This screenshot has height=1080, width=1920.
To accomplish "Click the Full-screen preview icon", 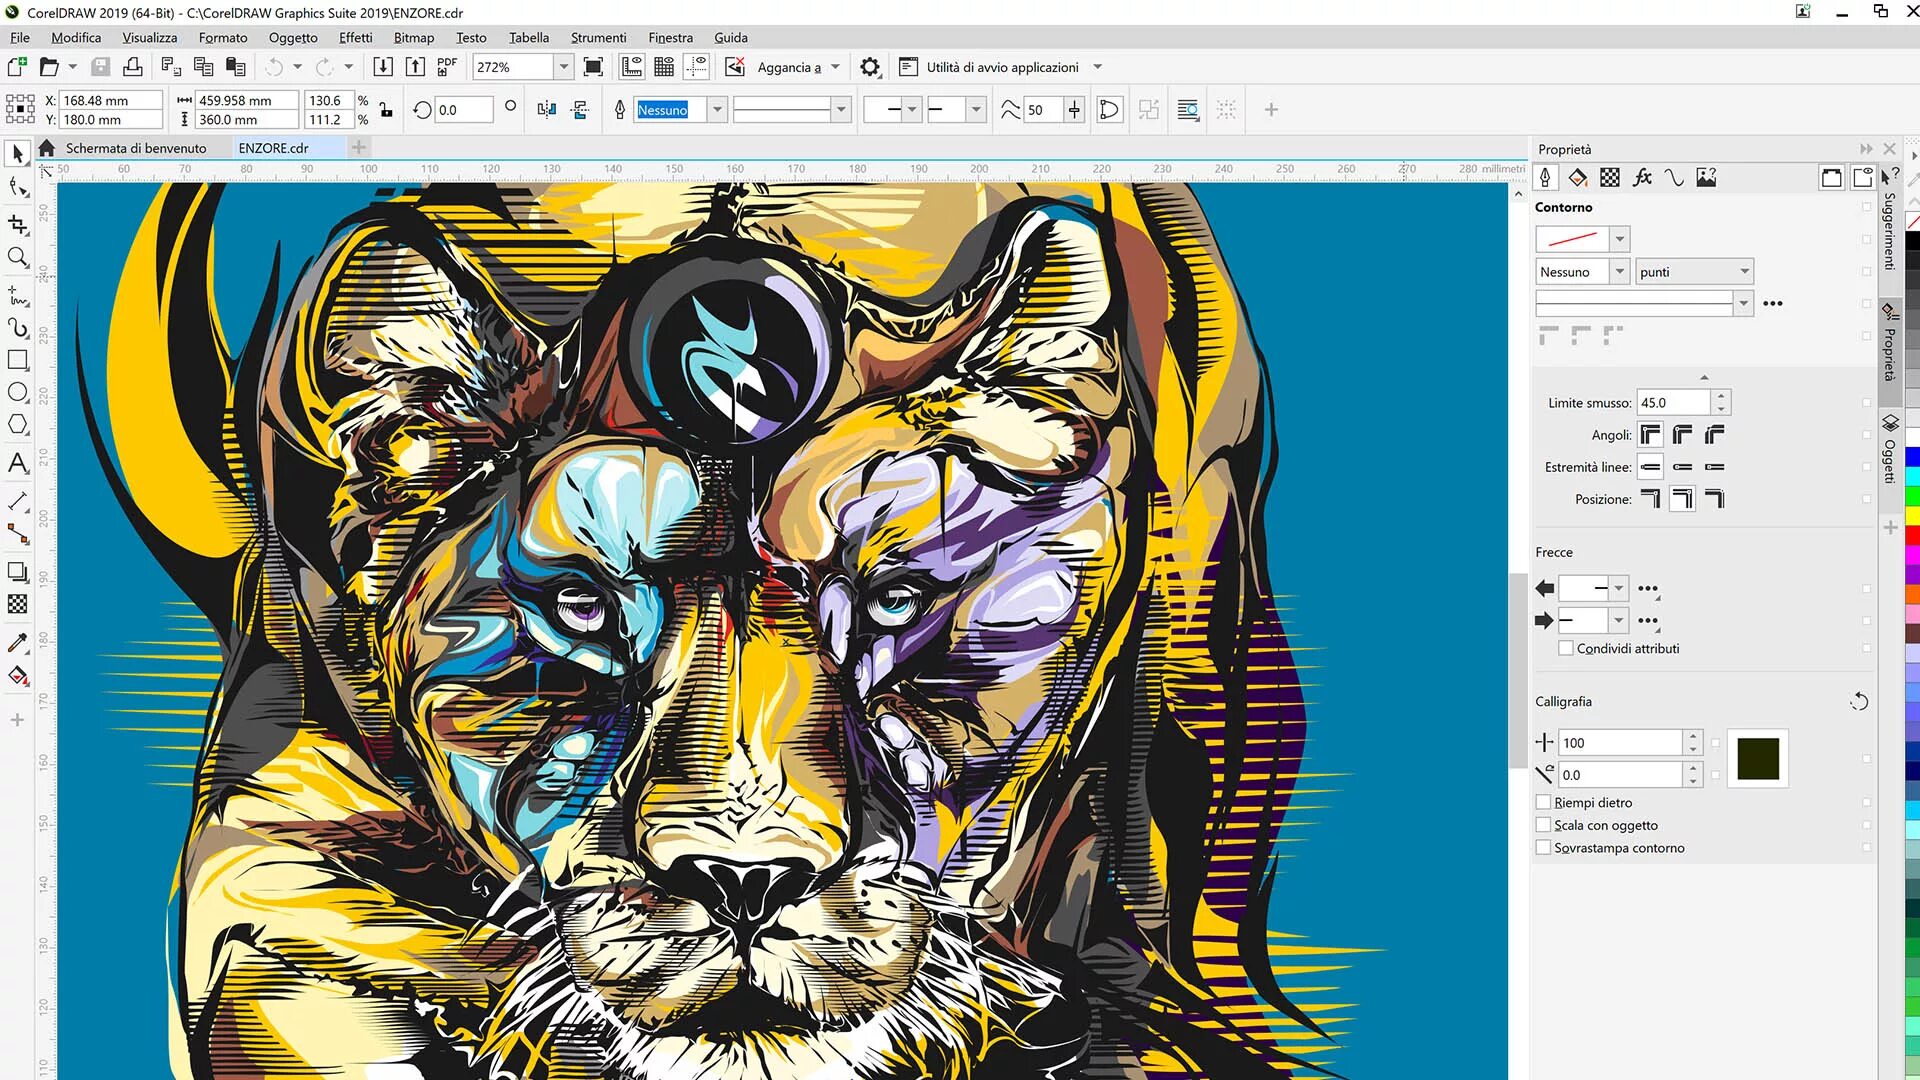I will click(593, 67).
